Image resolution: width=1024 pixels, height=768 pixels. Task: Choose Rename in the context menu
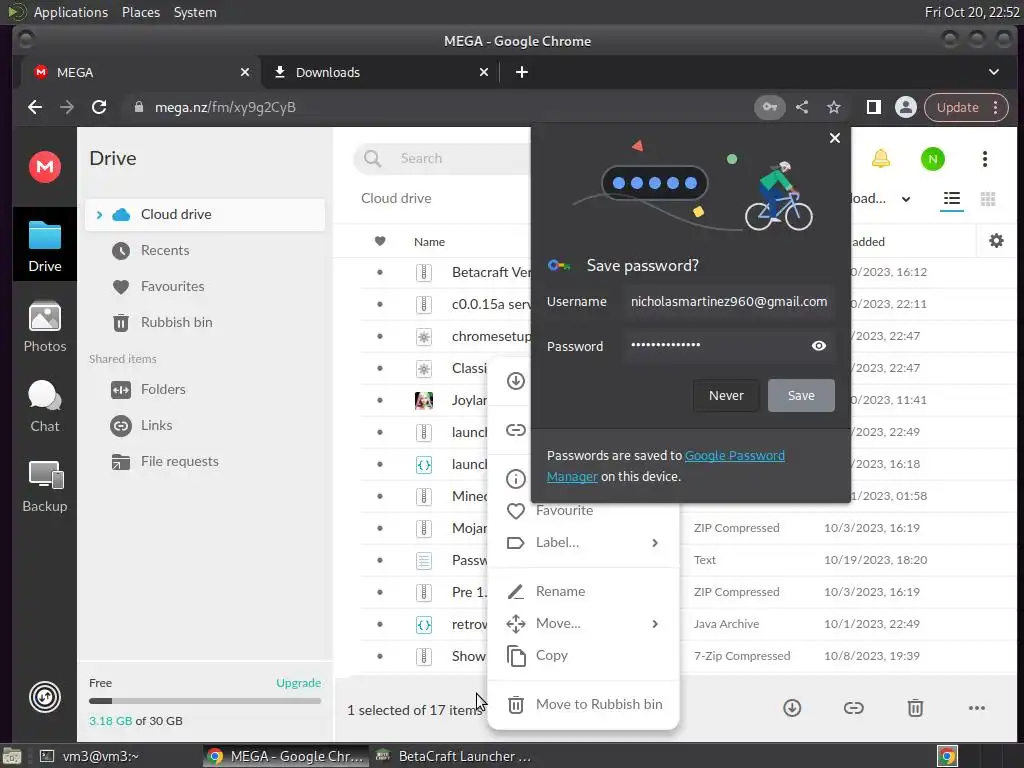pyautogui.click(x=584, y=591)
